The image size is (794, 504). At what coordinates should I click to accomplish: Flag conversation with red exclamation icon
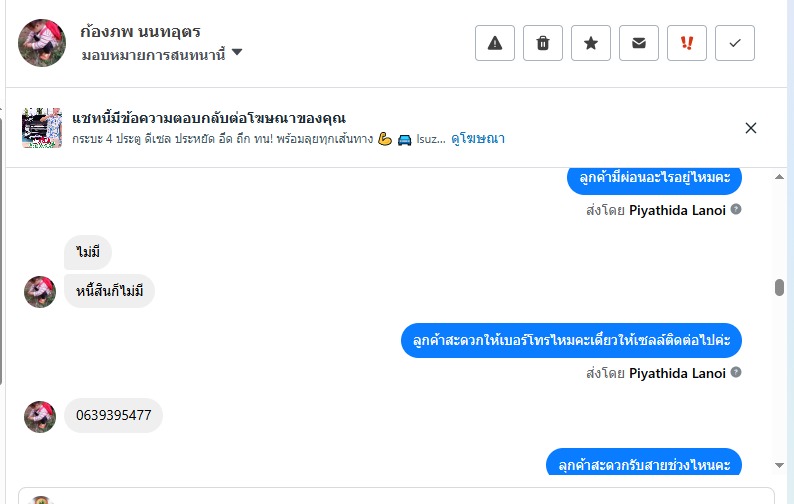click(687, 43)
